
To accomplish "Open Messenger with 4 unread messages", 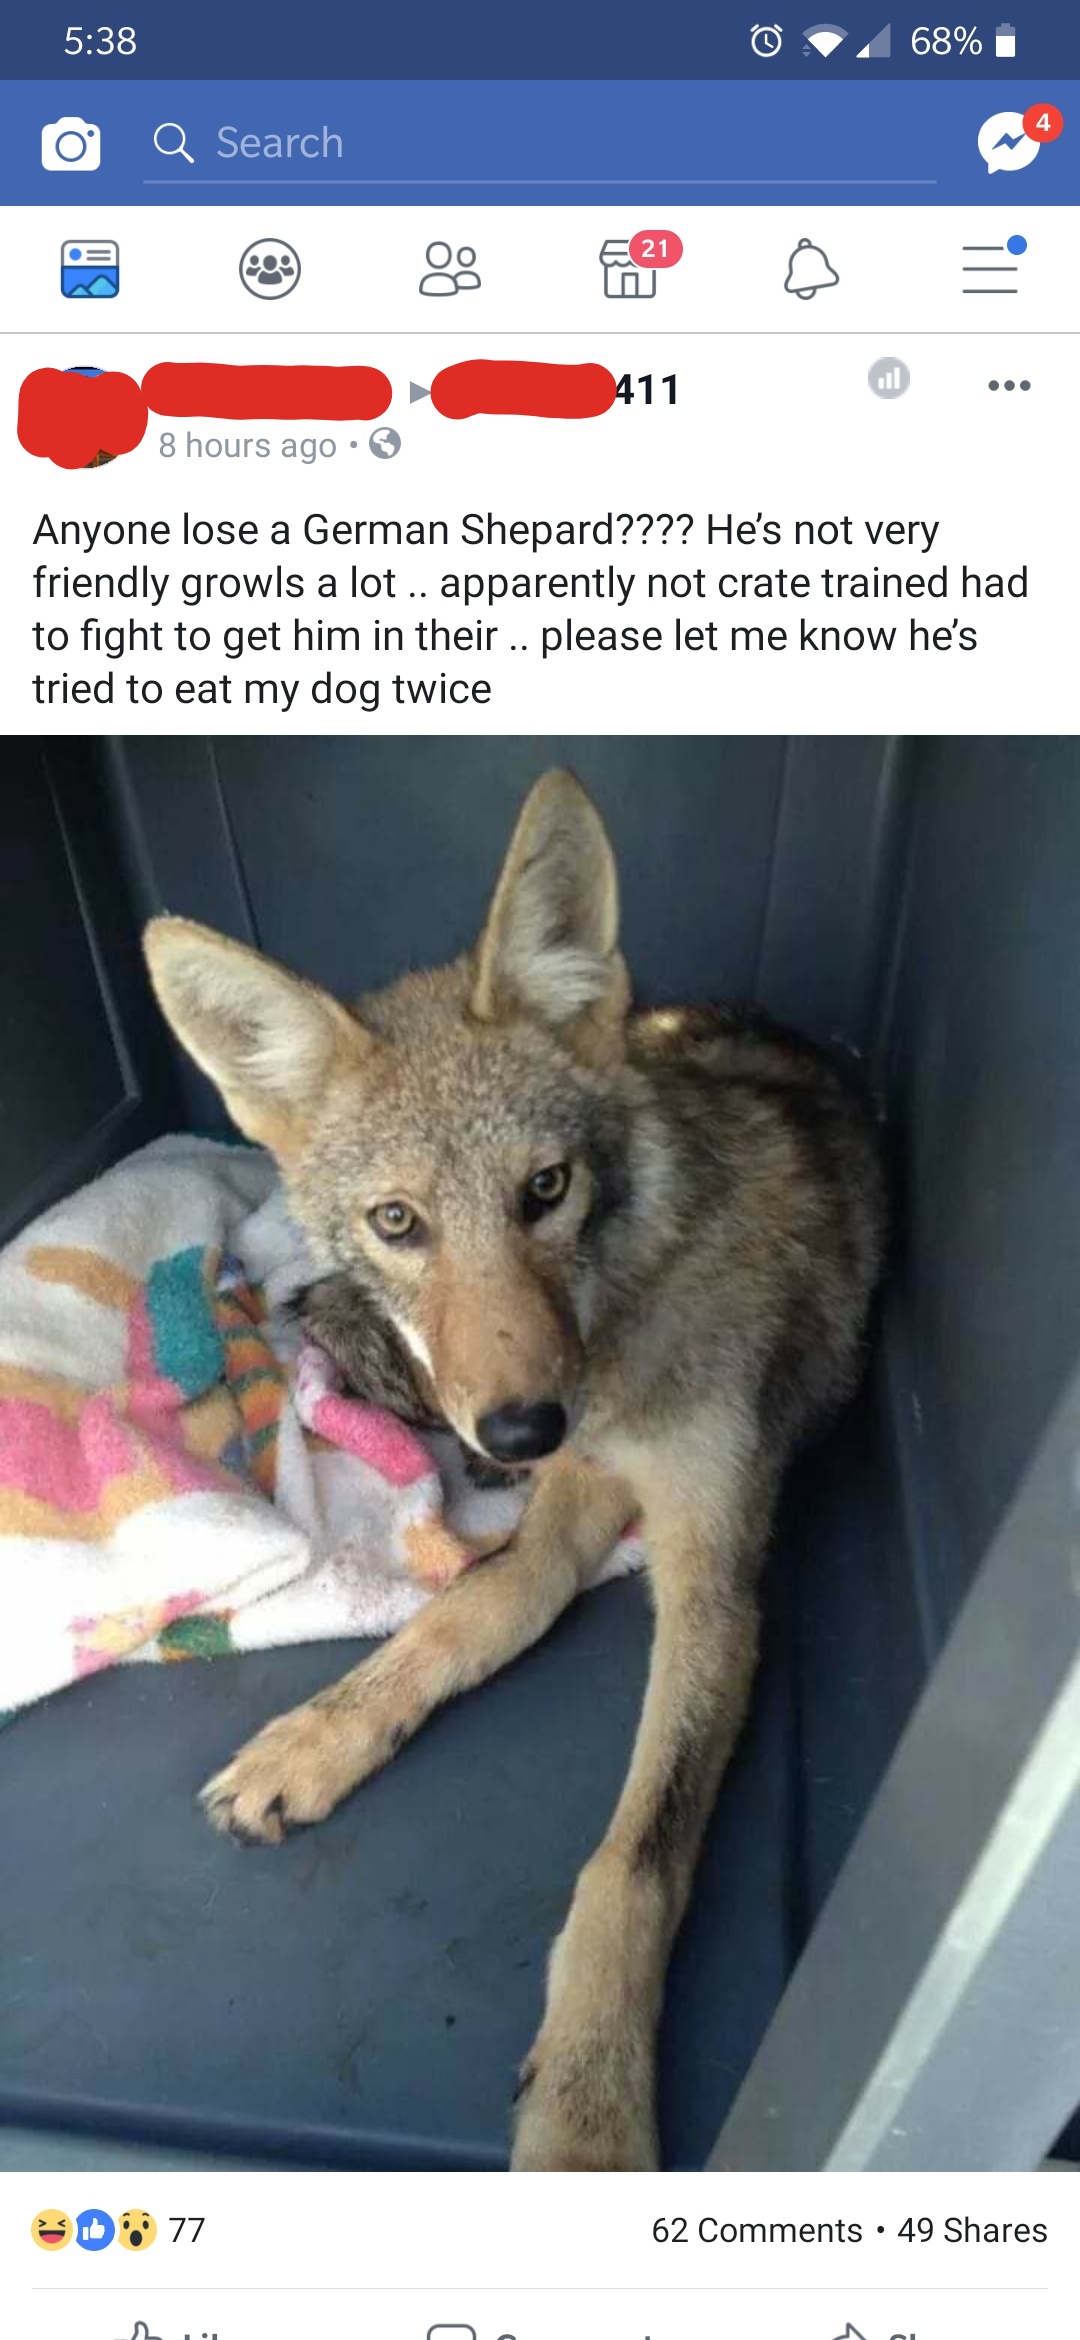I will click(x=1011, y=143).
